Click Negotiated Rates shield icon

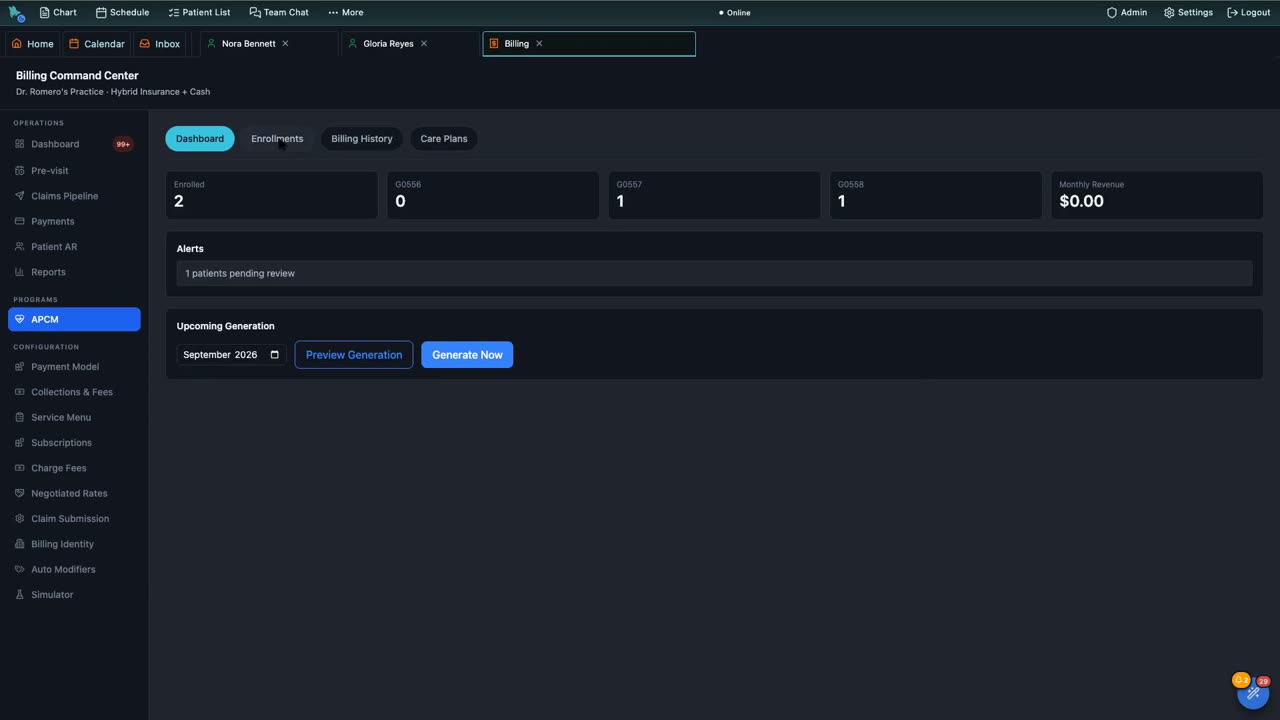pyautogui.click(x=20, y=493)
